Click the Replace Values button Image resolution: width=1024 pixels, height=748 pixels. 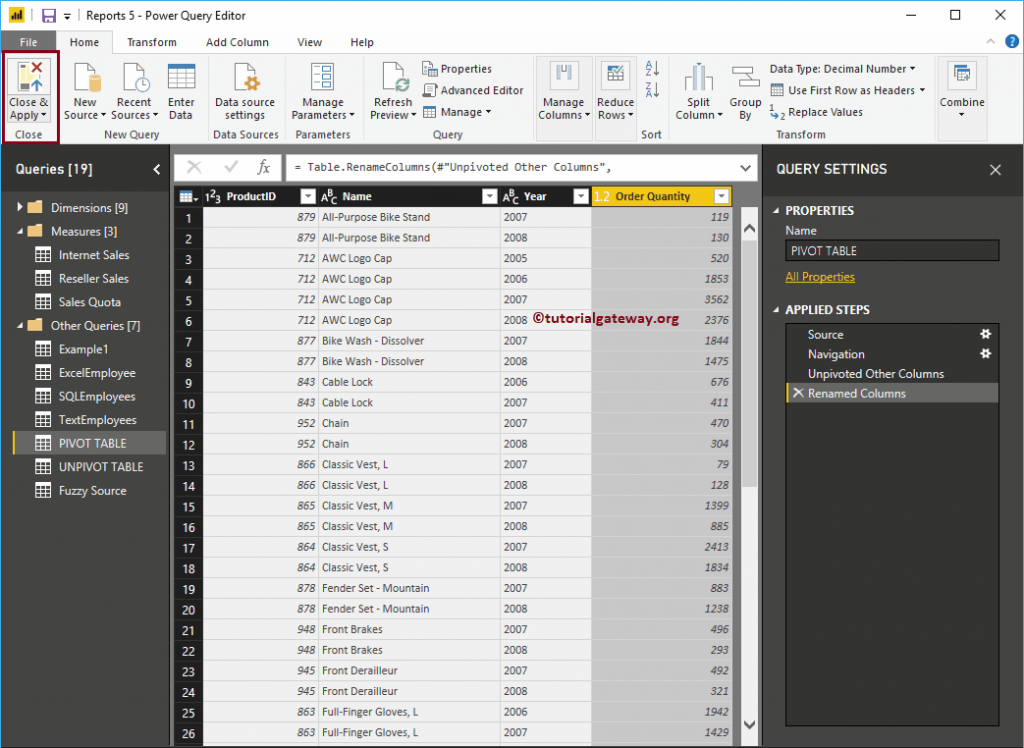[x=816, y=112]
